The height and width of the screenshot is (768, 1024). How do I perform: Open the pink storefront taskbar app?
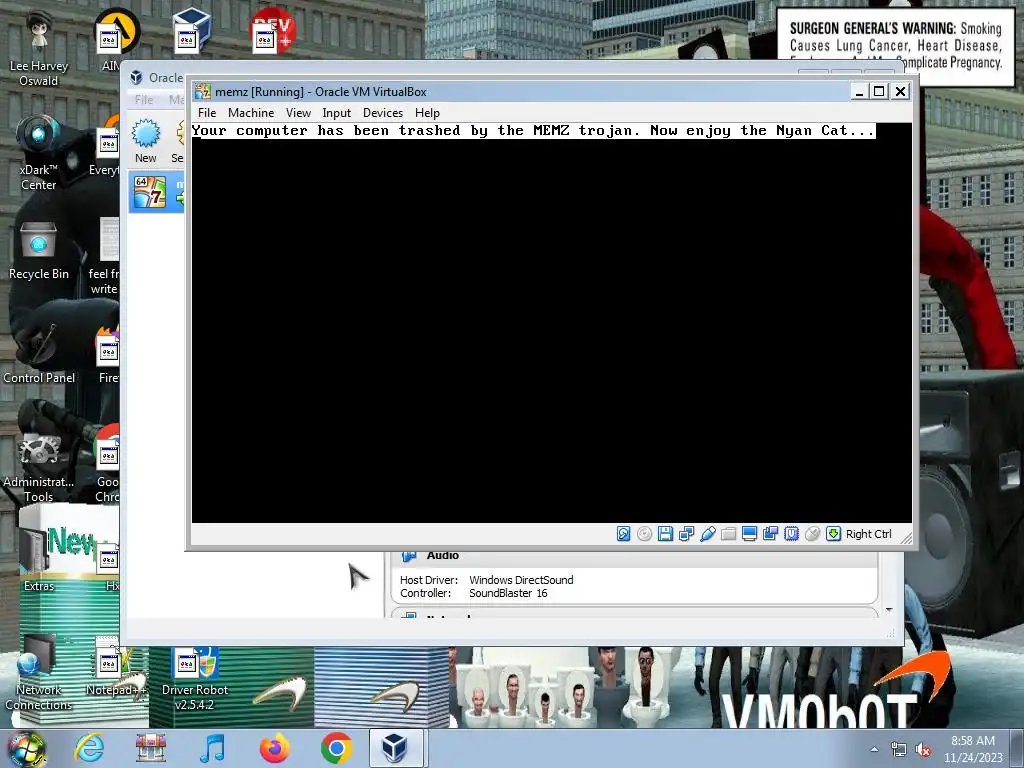point(151,748)
